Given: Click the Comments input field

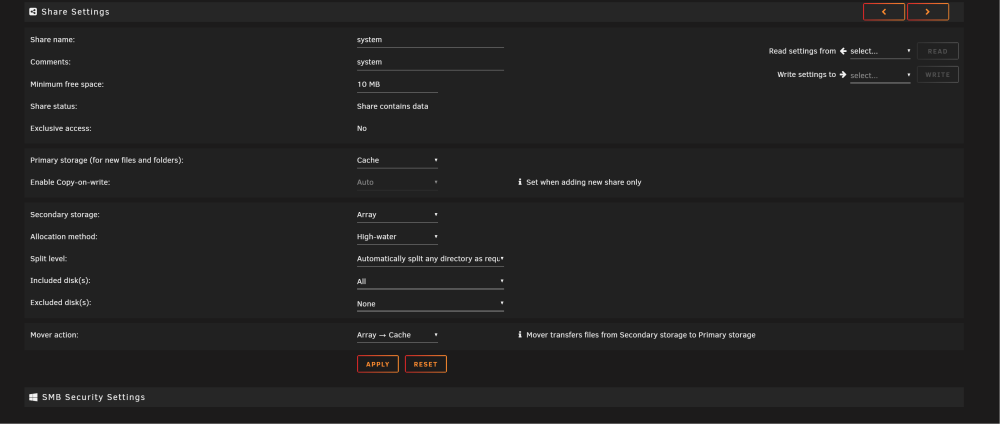Looking at the screenshot, I should (430, 62).
